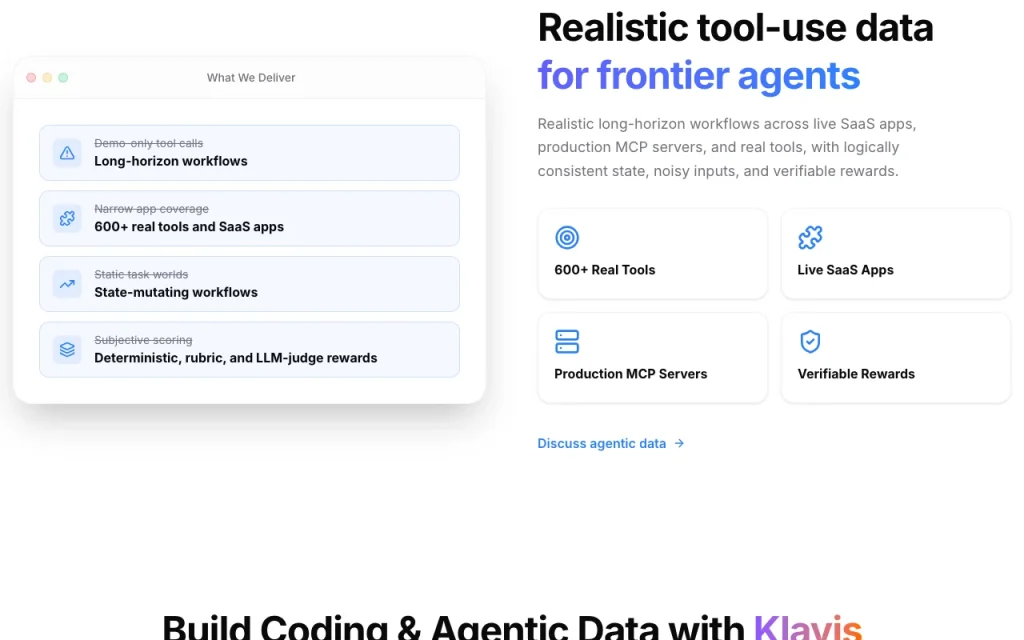Viewport: 1024px width, 640px height.
Task: Click the for frontier agents blue heading
Action: point(699,76)
